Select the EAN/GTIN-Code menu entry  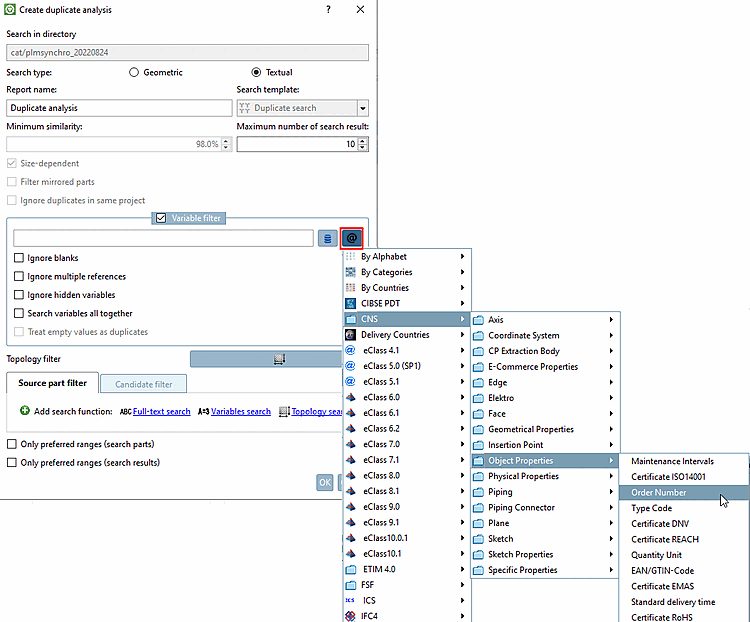click(x=684, y=570)
